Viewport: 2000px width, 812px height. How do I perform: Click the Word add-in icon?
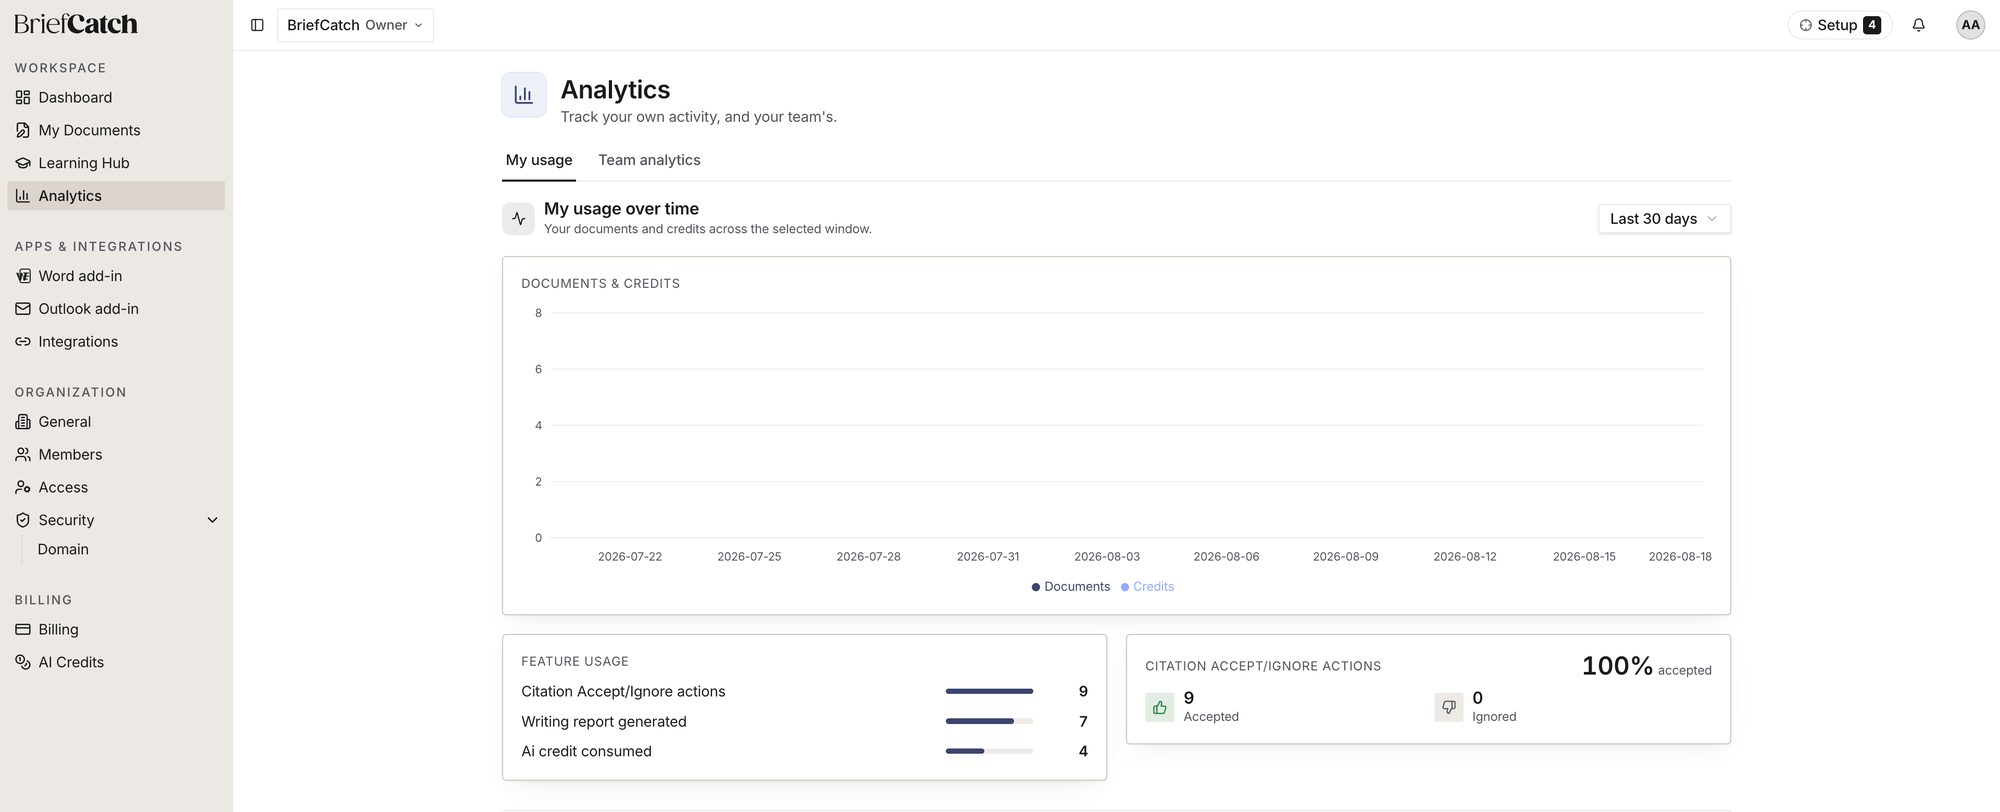coord(23,276)
